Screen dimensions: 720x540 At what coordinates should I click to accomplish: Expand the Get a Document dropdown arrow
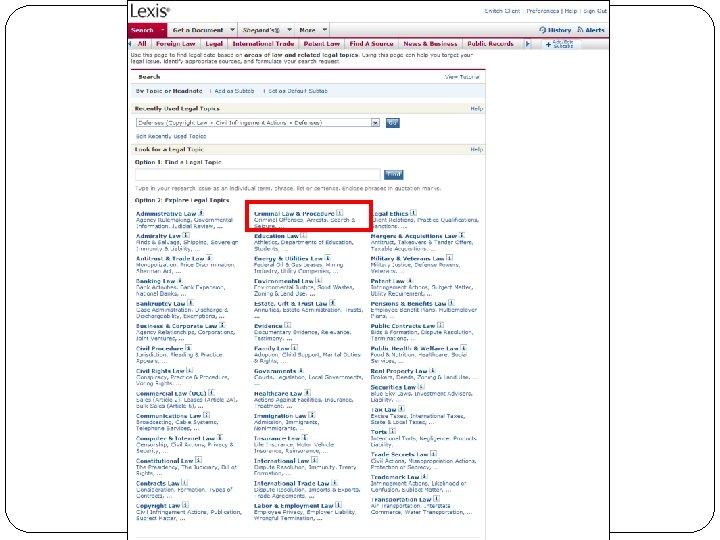click(x=232, y=30)
